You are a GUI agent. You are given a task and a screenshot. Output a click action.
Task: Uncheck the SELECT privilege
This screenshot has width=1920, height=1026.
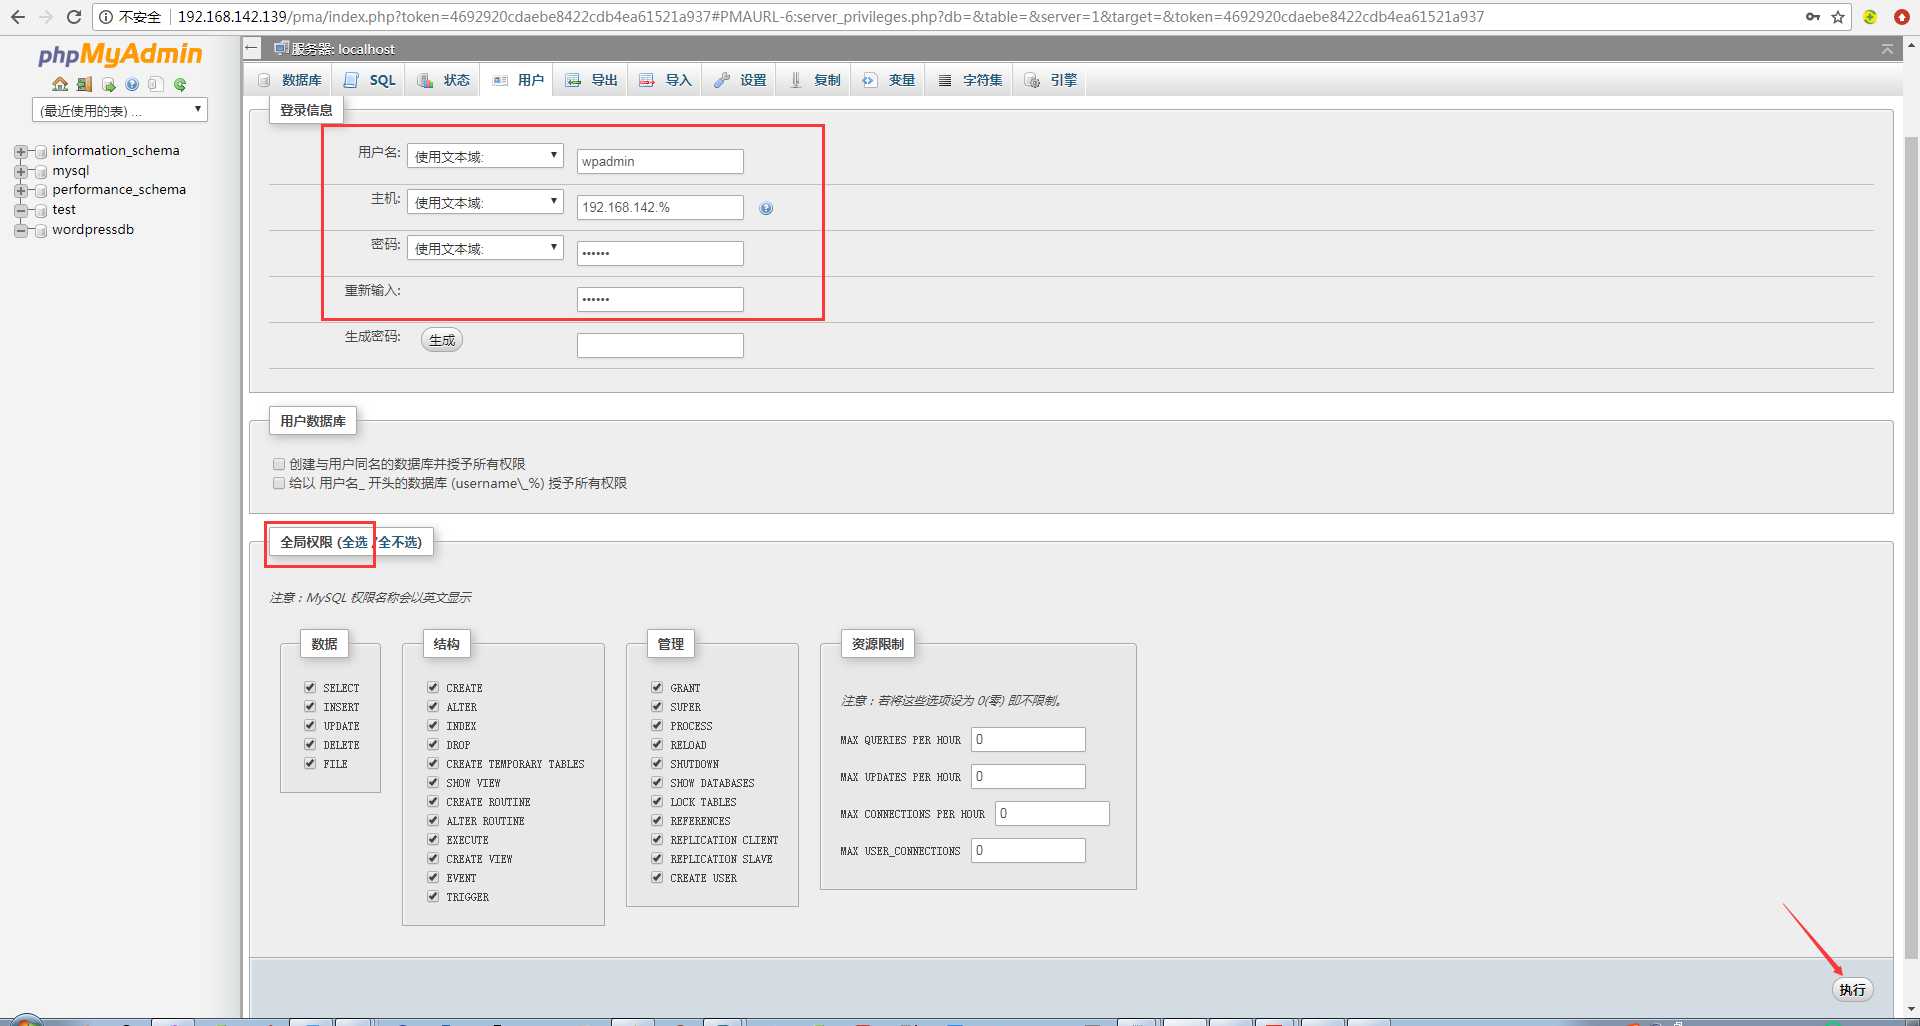310,688
